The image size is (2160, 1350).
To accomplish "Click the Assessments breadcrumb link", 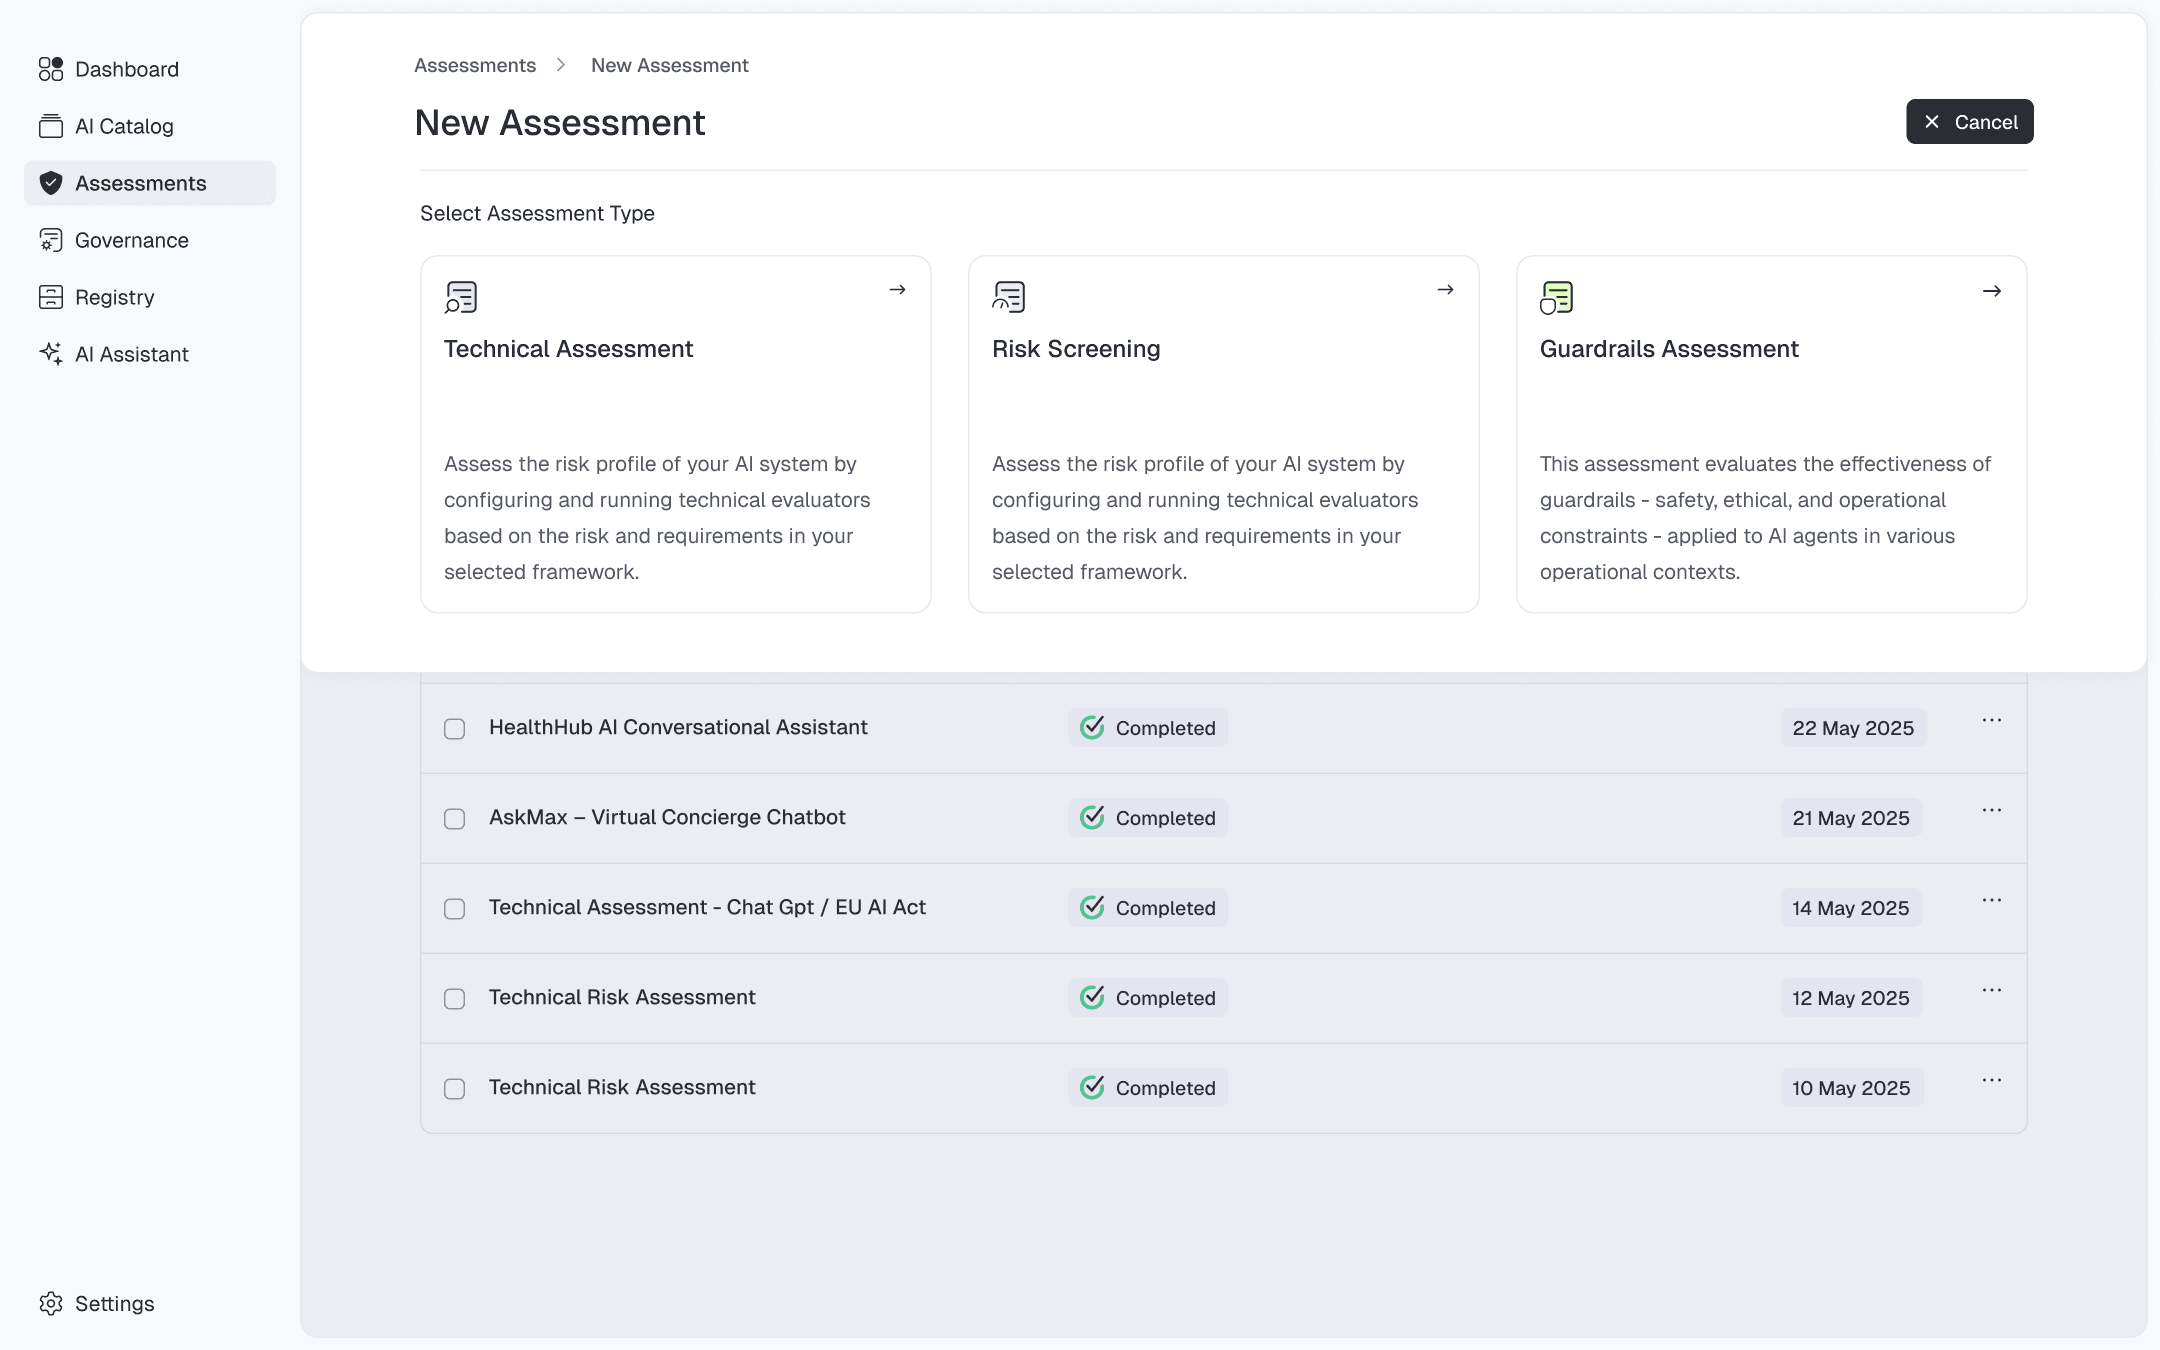I will click(x=475, y=65).
